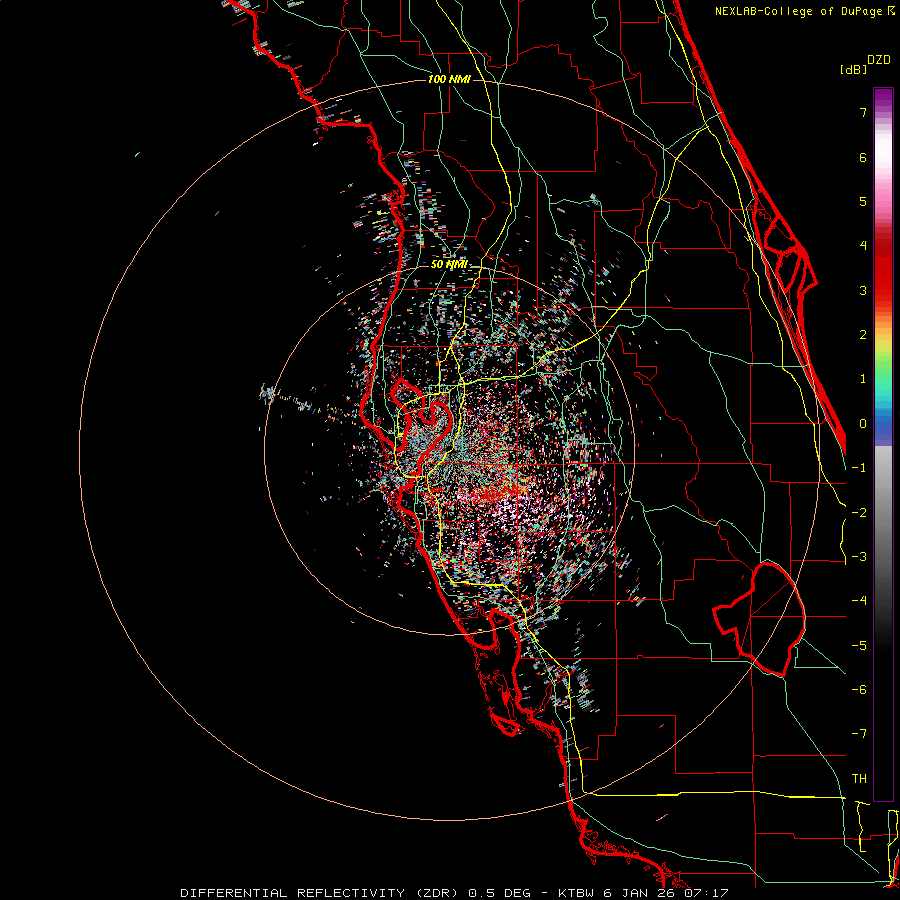Click the -6 value on color scale
Viewport: 900px width, 900px height.
(859, 690)
